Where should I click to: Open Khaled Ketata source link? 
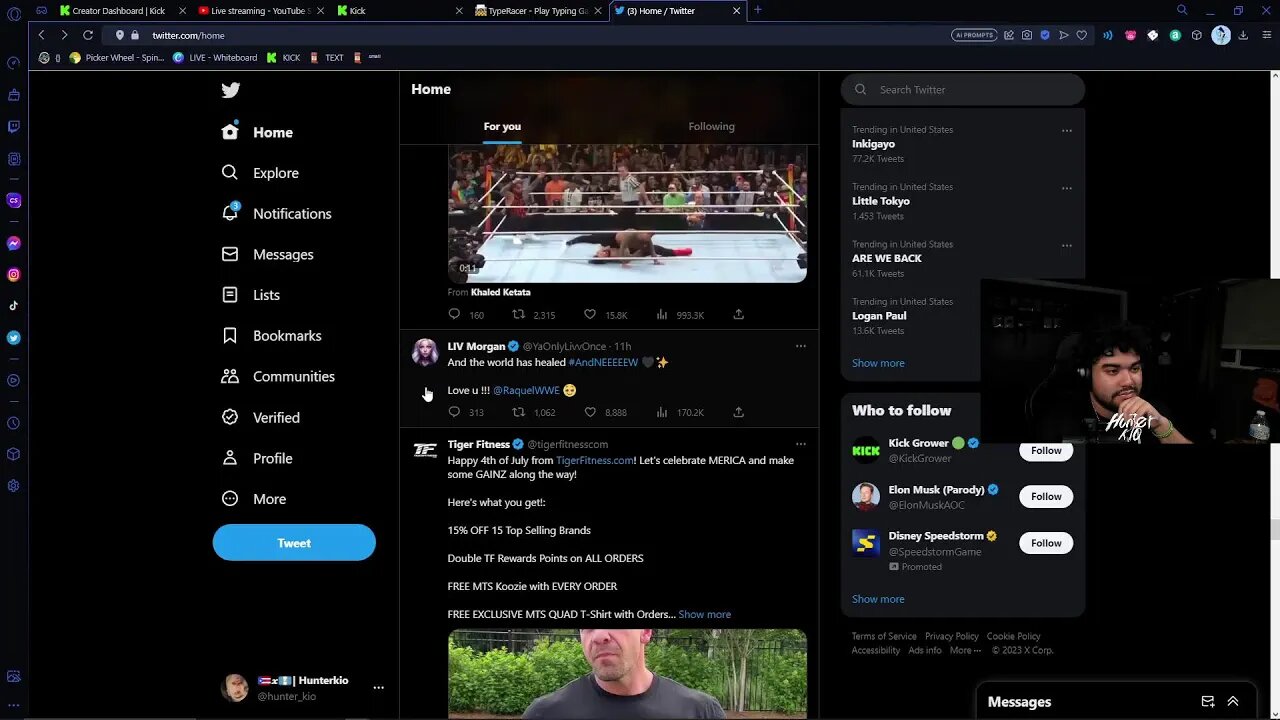tap(500, 292)
